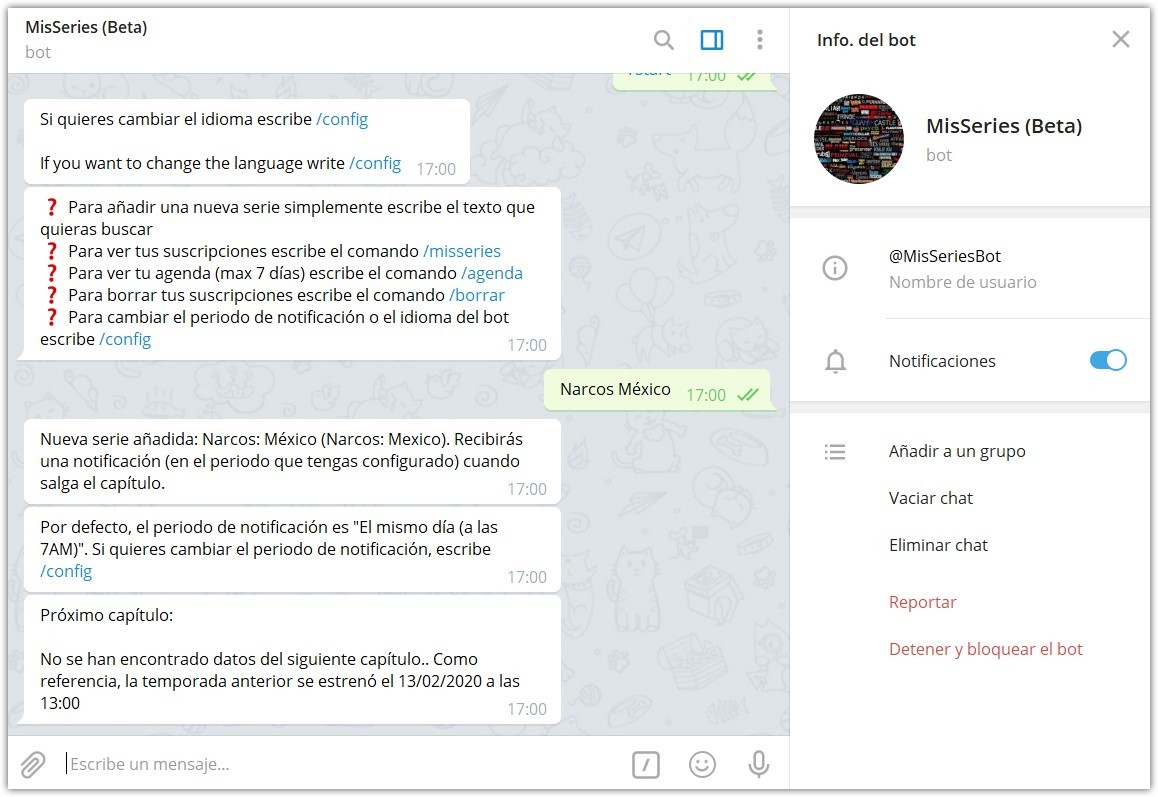Image resolution: width=1158 pixels, height=797 pixels.
Task: Open the bot commands slash icon
Action: (x=645, y=763)
